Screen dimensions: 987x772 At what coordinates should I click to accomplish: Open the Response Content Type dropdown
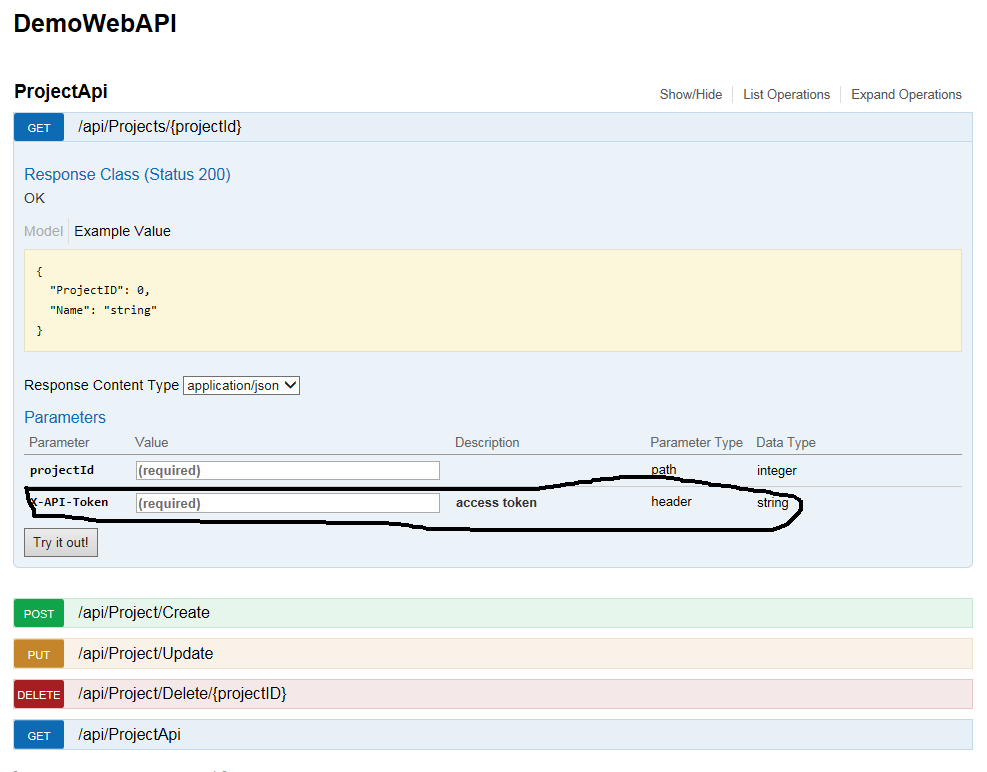[x=241, y=385]
